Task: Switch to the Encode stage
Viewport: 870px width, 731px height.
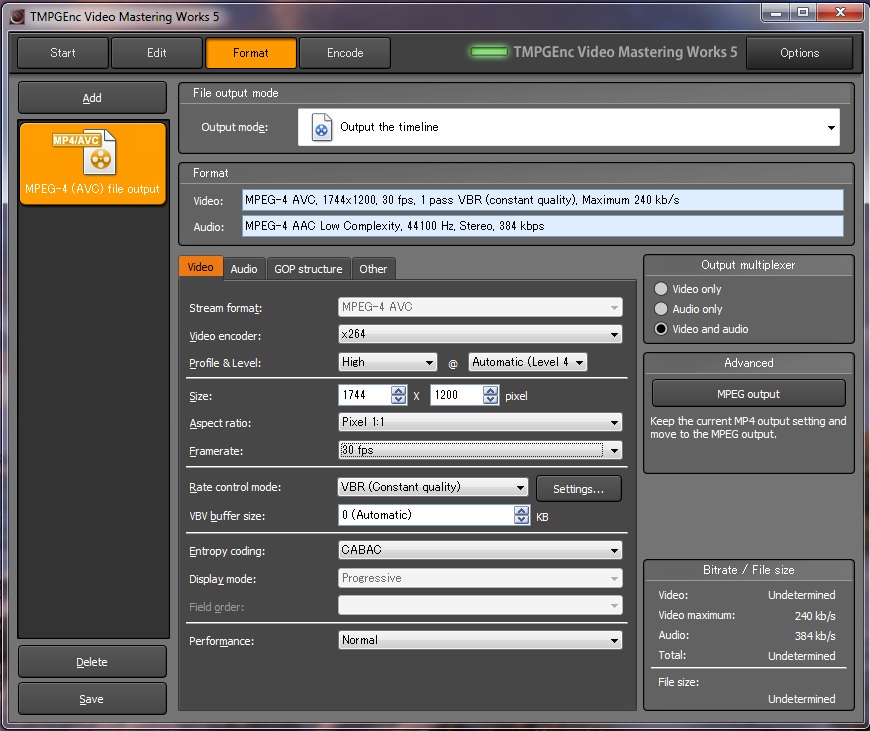Action: pyautogui.click(x=345, y=53)
